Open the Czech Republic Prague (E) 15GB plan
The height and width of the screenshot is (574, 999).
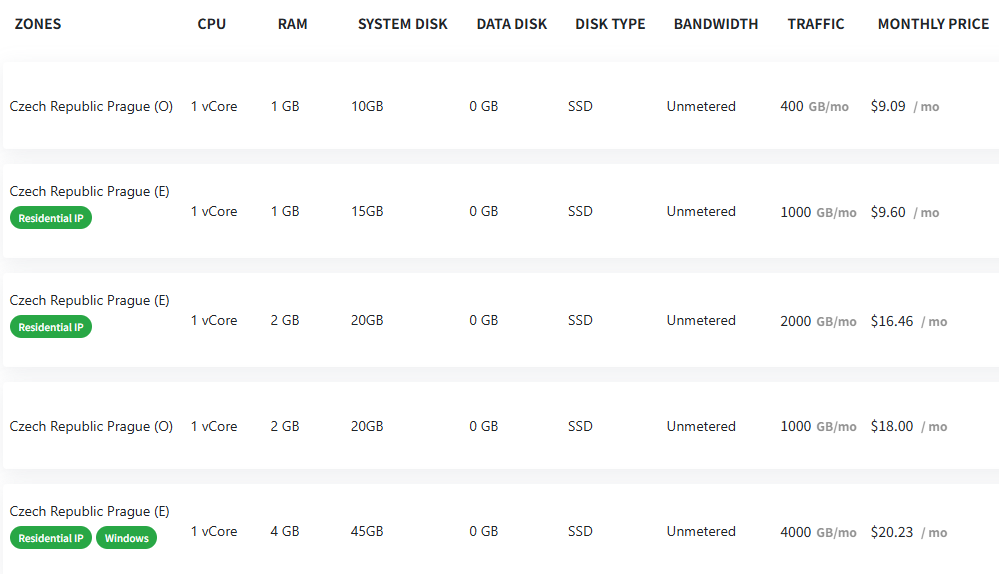tap(501, 211)
